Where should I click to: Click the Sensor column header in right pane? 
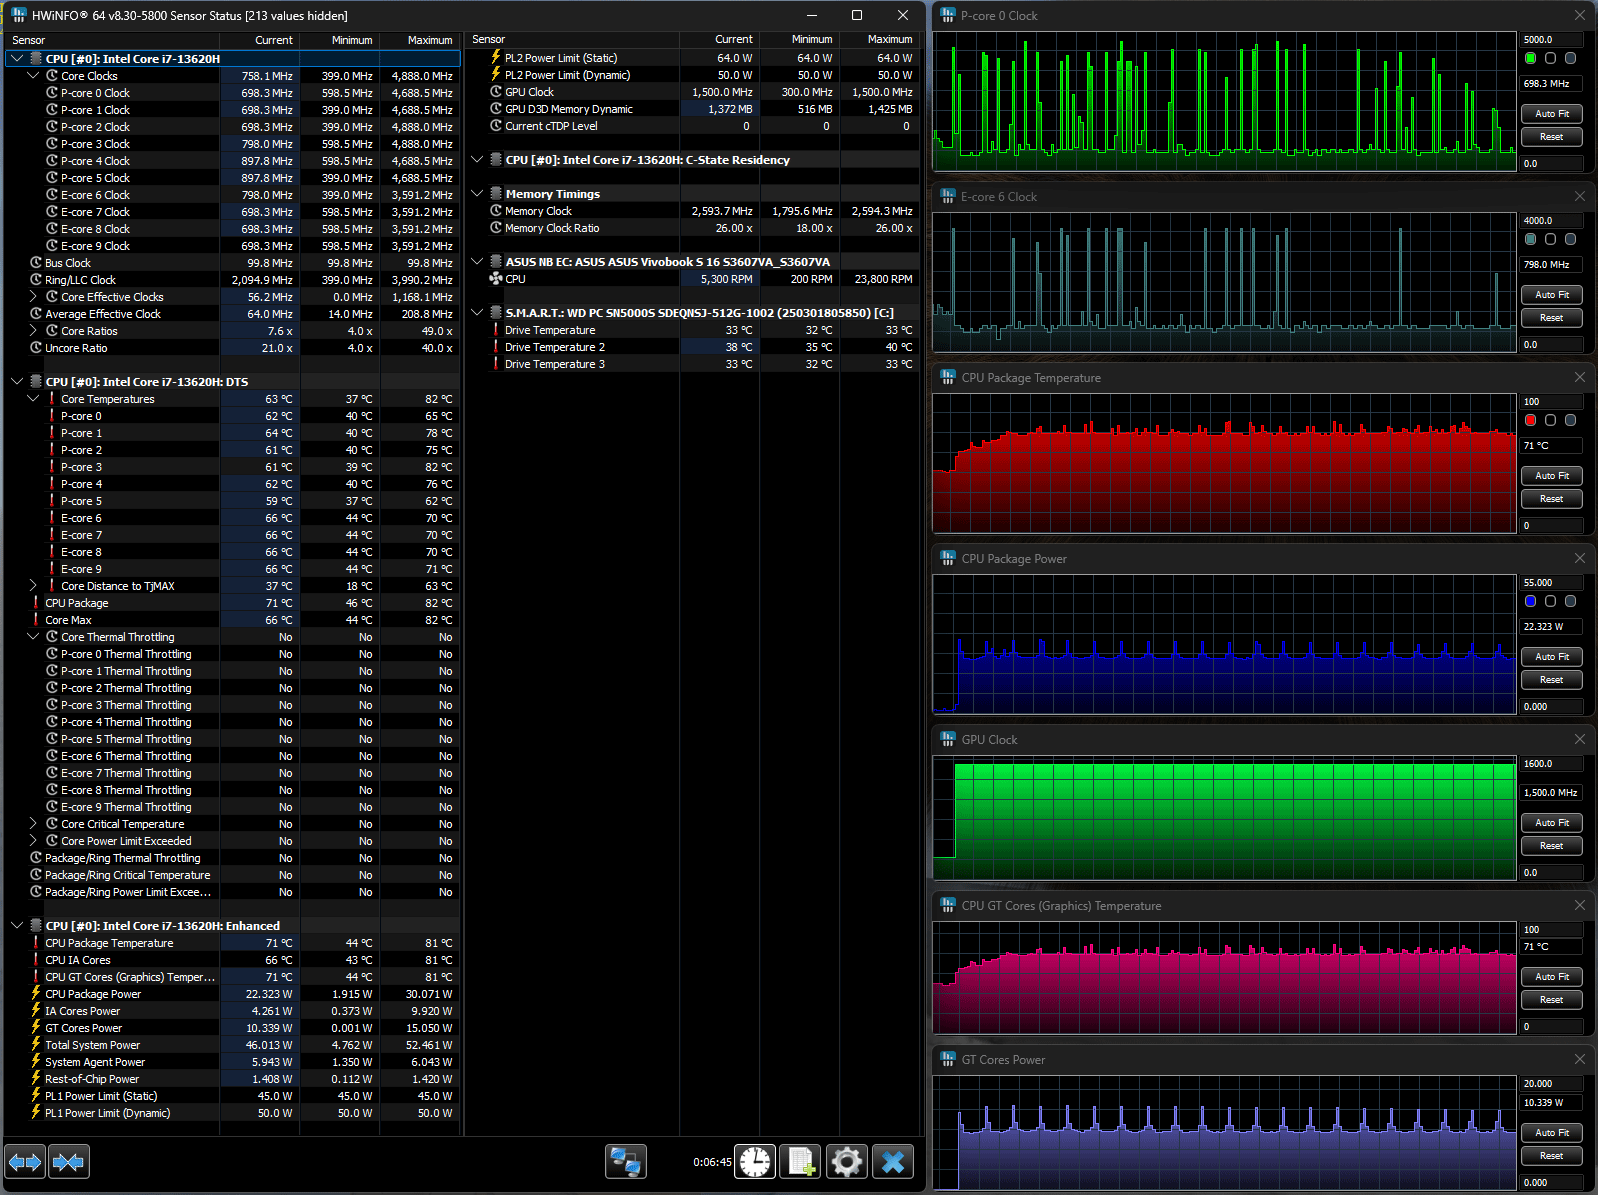(489, 40)
